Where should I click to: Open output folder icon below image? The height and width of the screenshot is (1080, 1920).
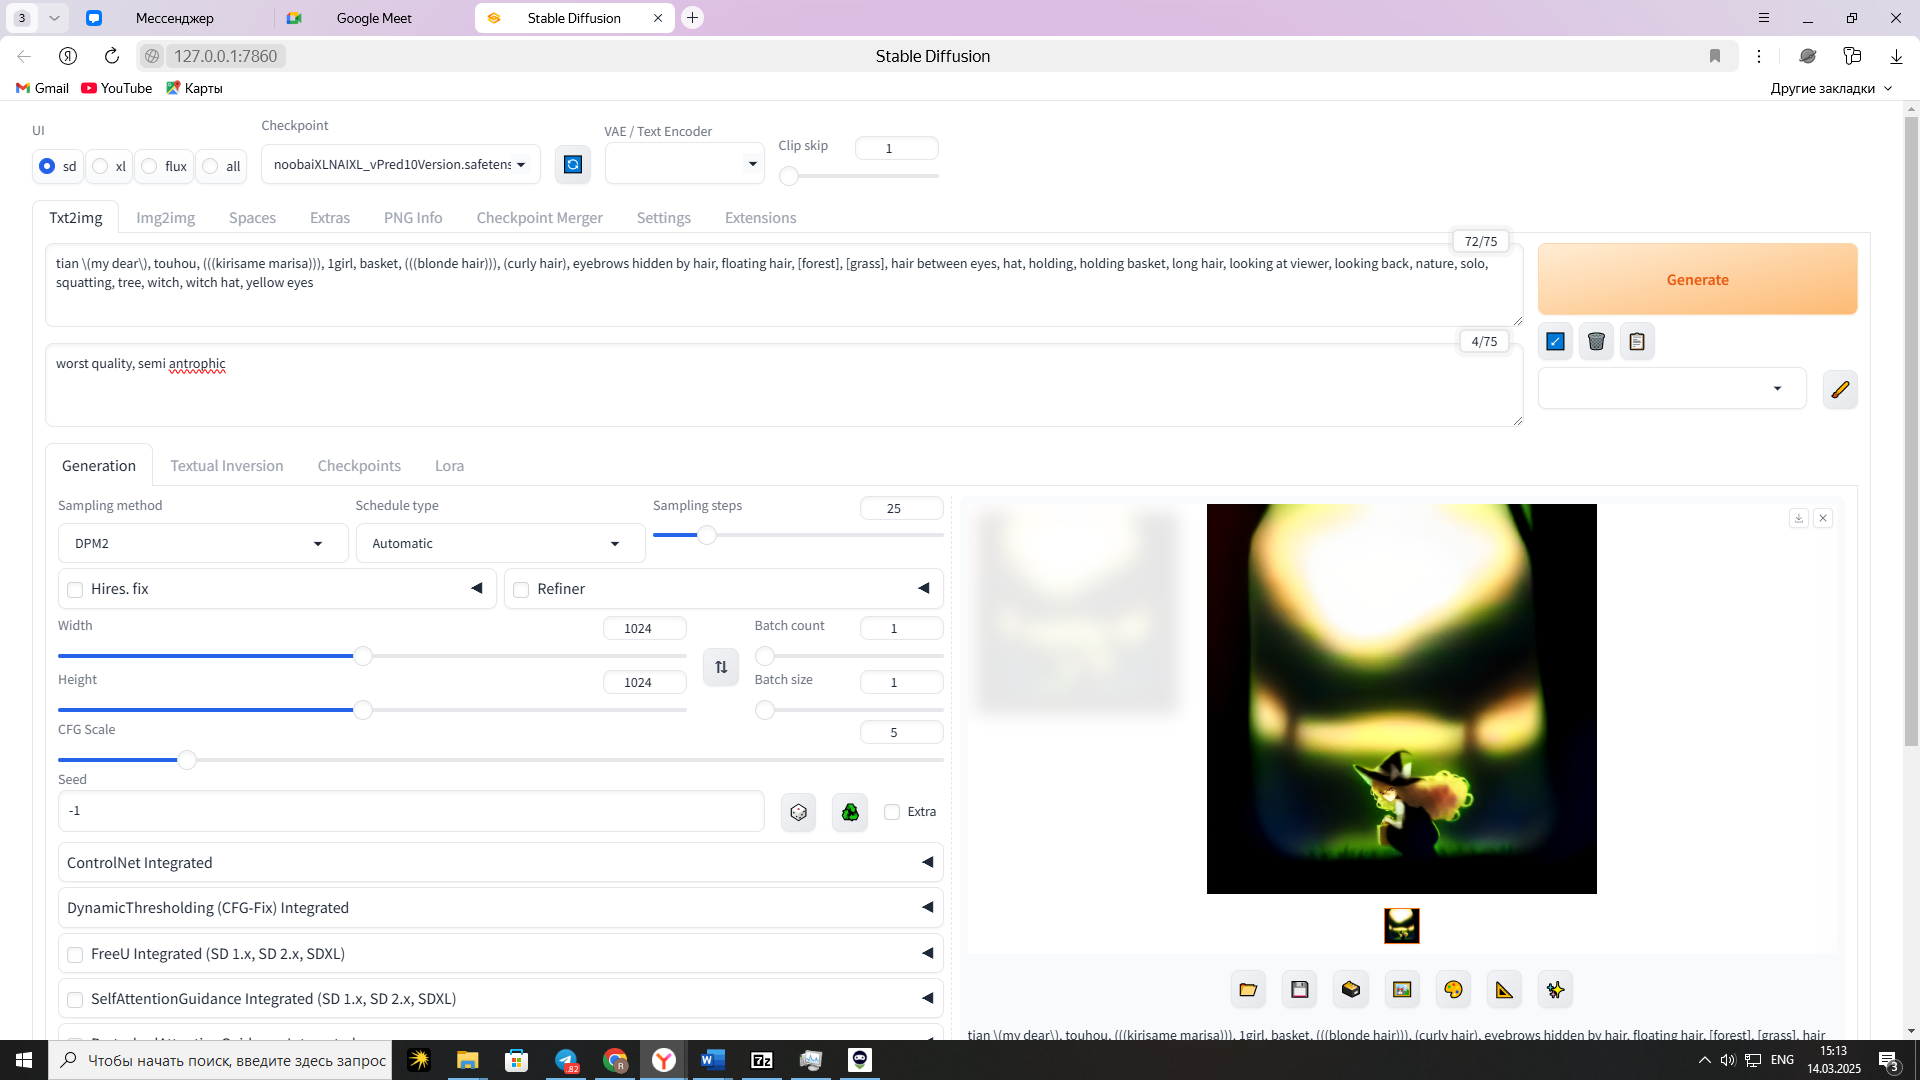[1248, 990]
